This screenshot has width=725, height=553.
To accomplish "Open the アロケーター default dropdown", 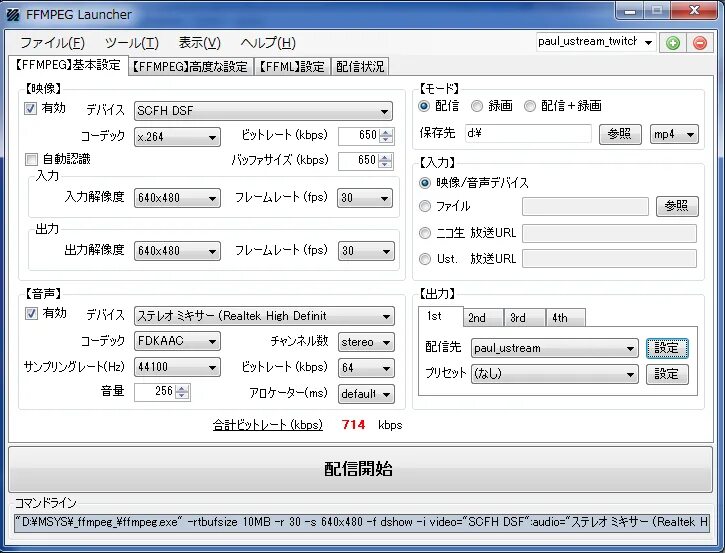I will click(366, 394).
